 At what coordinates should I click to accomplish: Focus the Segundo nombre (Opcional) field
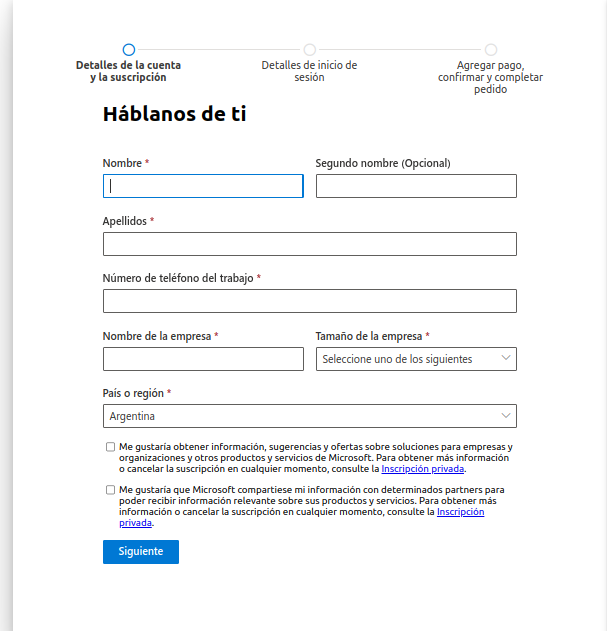(x=416, y=186)
